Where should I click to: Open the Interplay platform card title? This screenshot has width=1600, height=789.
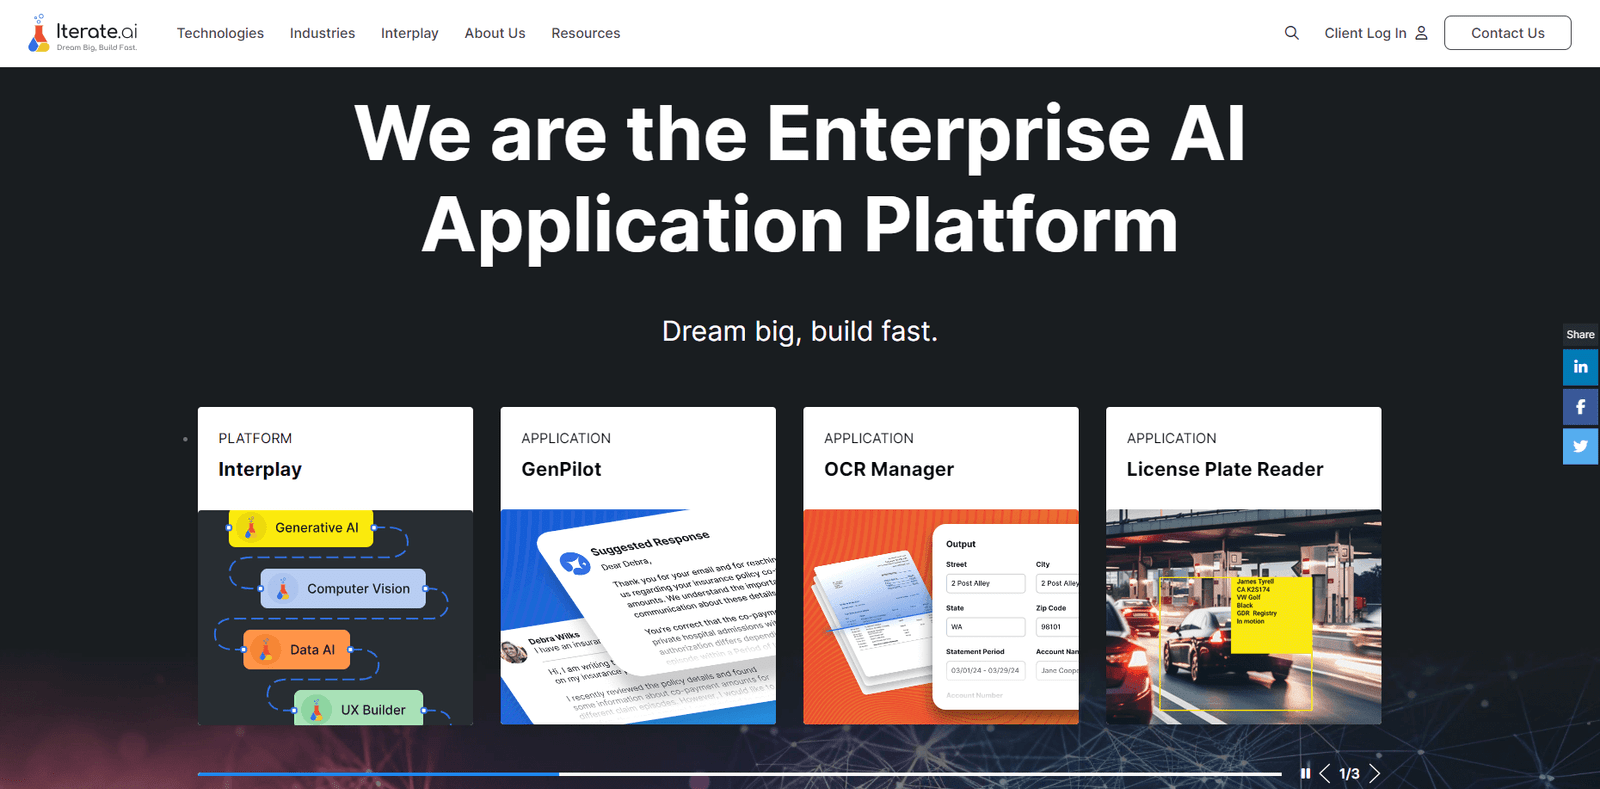click(x=260, y=469)
